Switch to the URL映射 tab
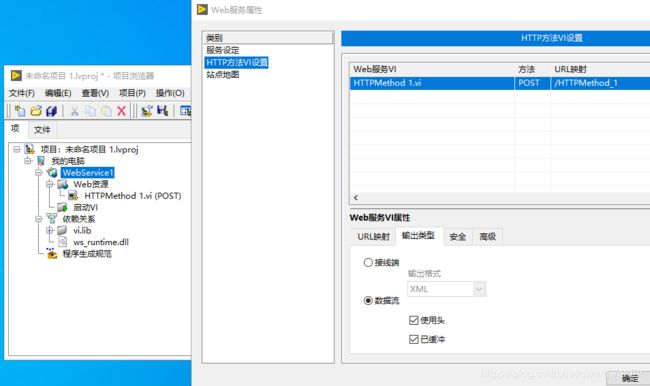Image resolution: width=650 pixels, height=386 pixels. point(373,237)
